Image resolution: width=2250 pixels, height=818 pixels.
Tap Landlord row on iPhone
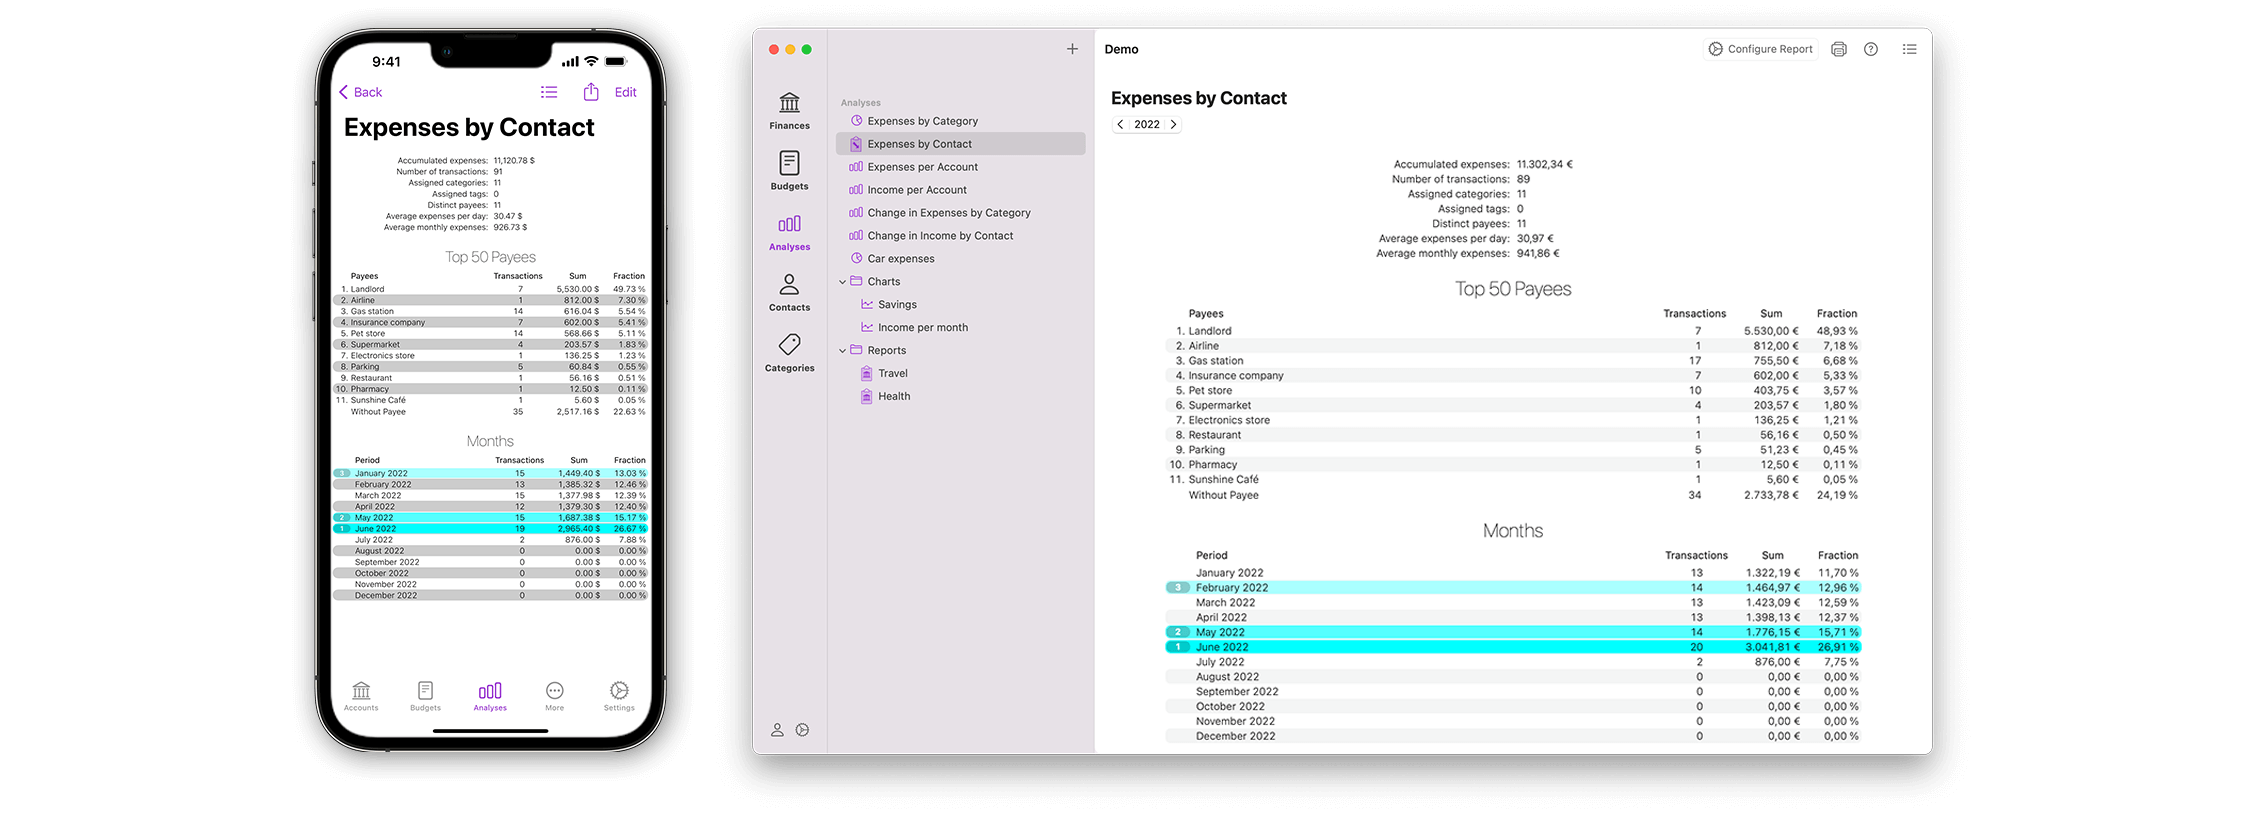pyautogui.click(x=490, y=289)
